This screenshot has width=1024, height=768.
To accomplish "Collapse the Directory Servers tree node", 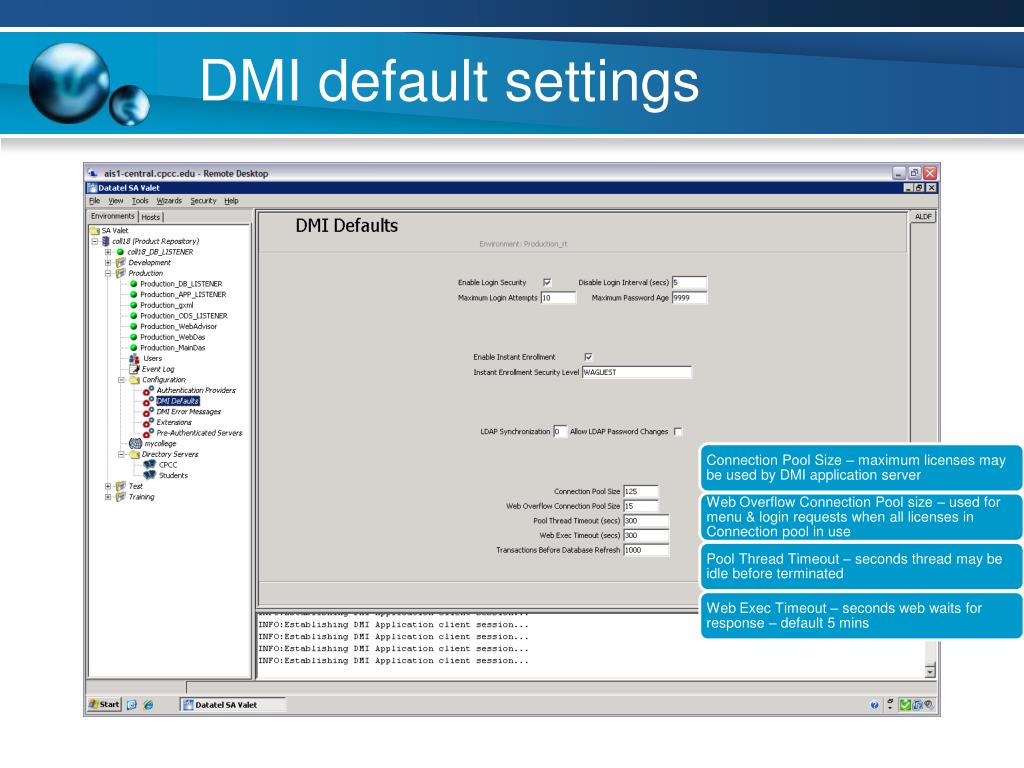I will [121, 454].
